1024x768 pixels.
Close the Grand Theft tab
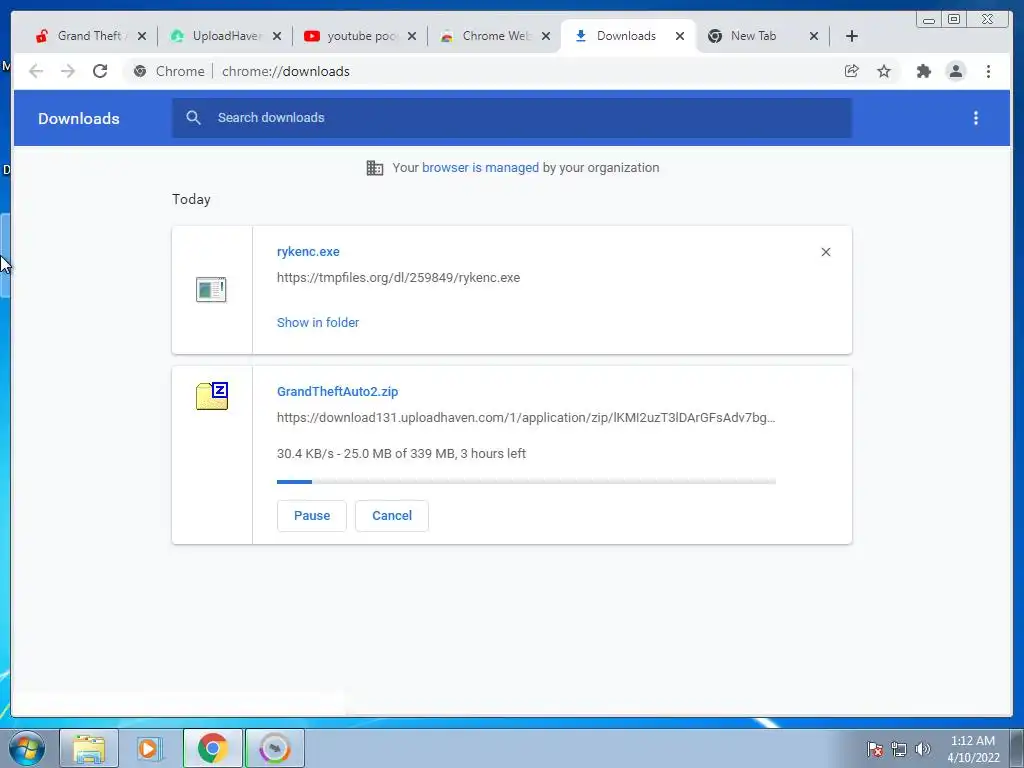click(x=142, y=36)
